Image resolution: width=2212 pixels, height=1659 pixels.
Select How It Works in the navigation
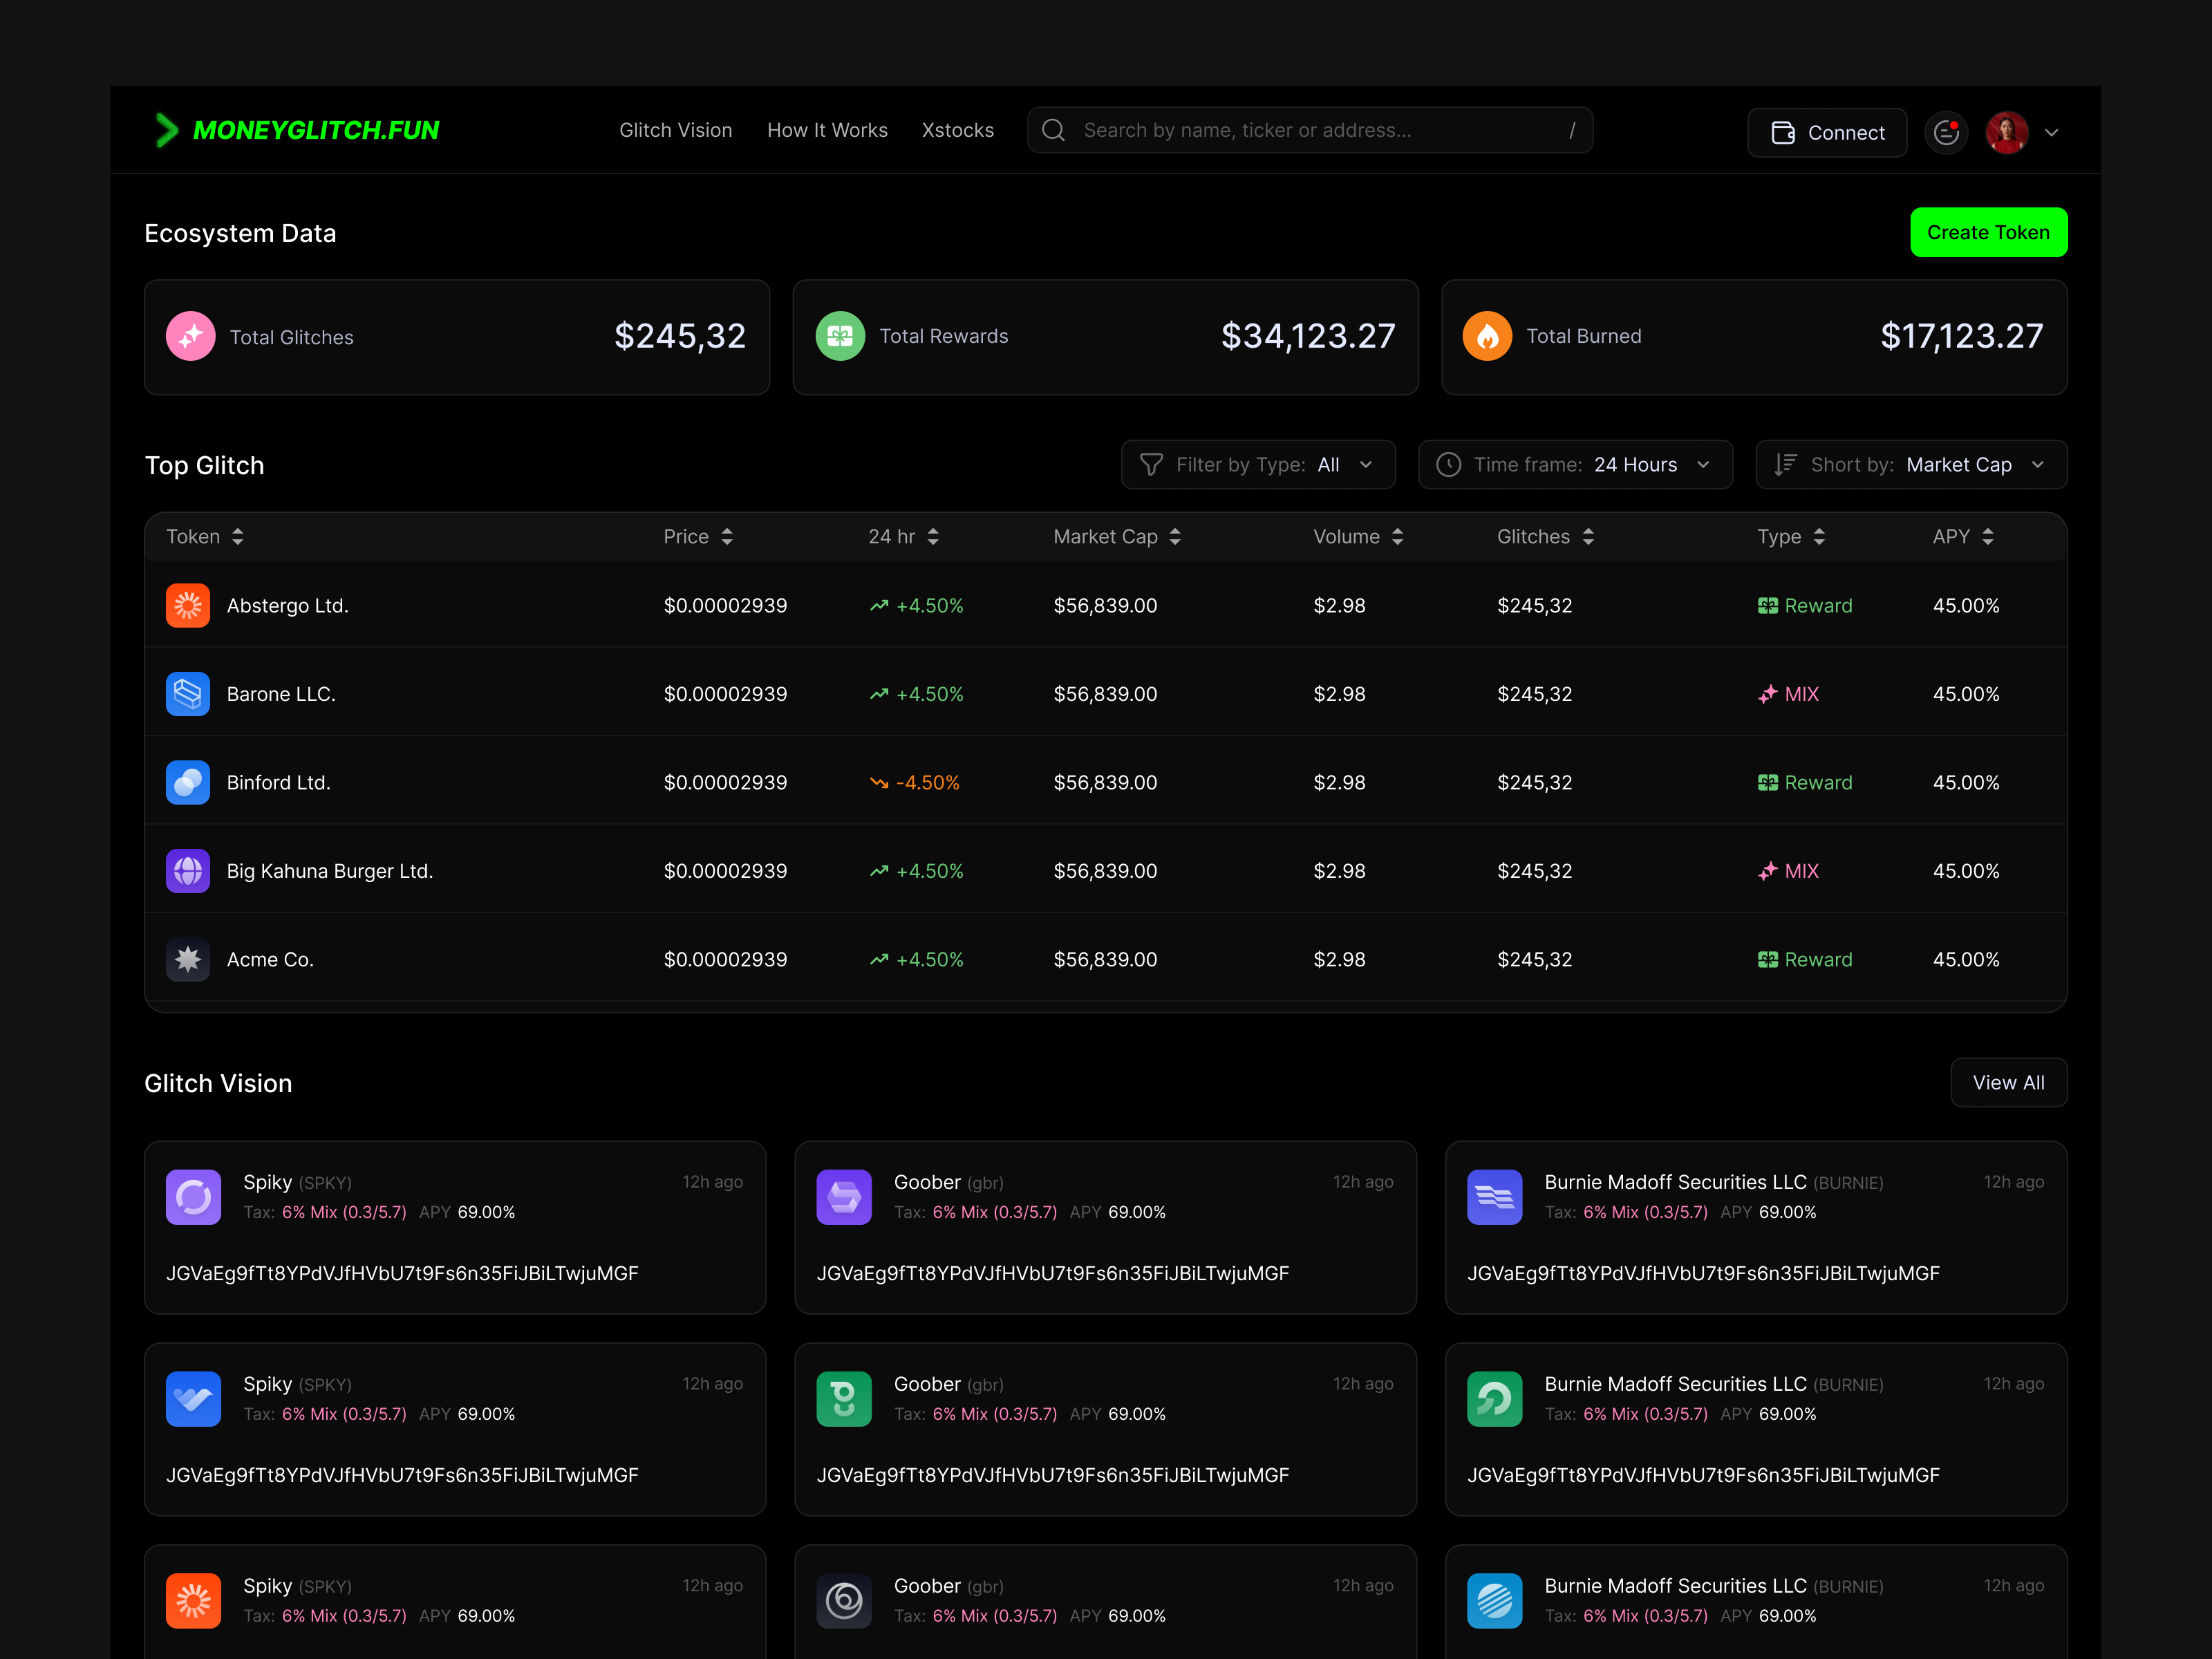pos(827,130)
